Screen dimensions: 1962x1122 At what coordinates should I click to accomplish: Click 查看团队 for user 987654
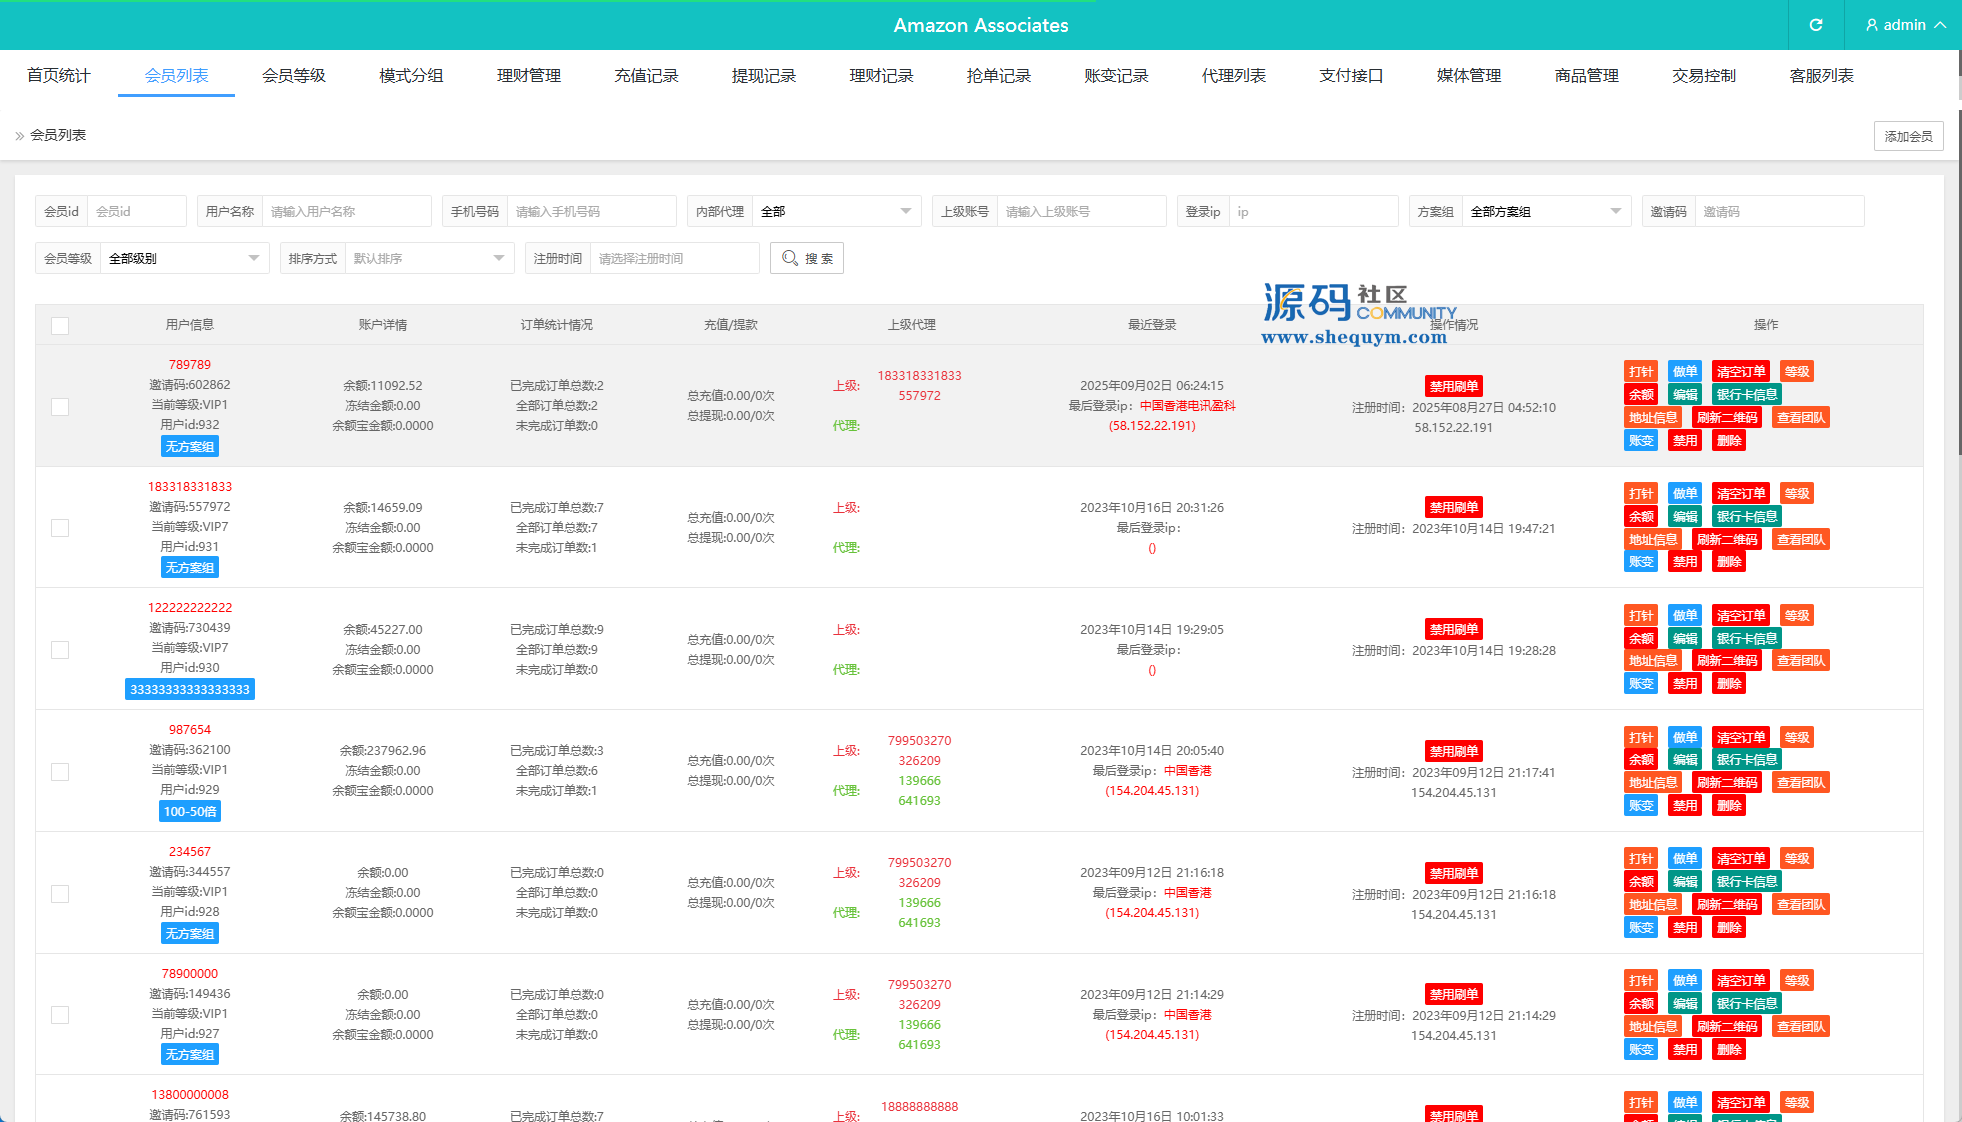[x=1801, y=783]
